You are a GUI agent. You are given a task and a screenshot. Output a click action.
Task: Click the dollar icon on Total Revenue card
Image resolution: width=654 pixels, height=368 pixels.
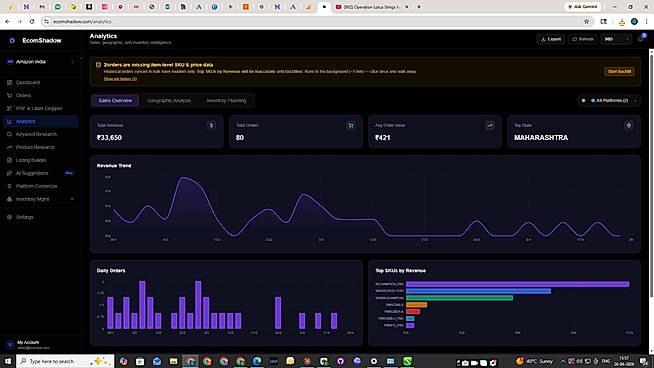click(x=211, y=125)
